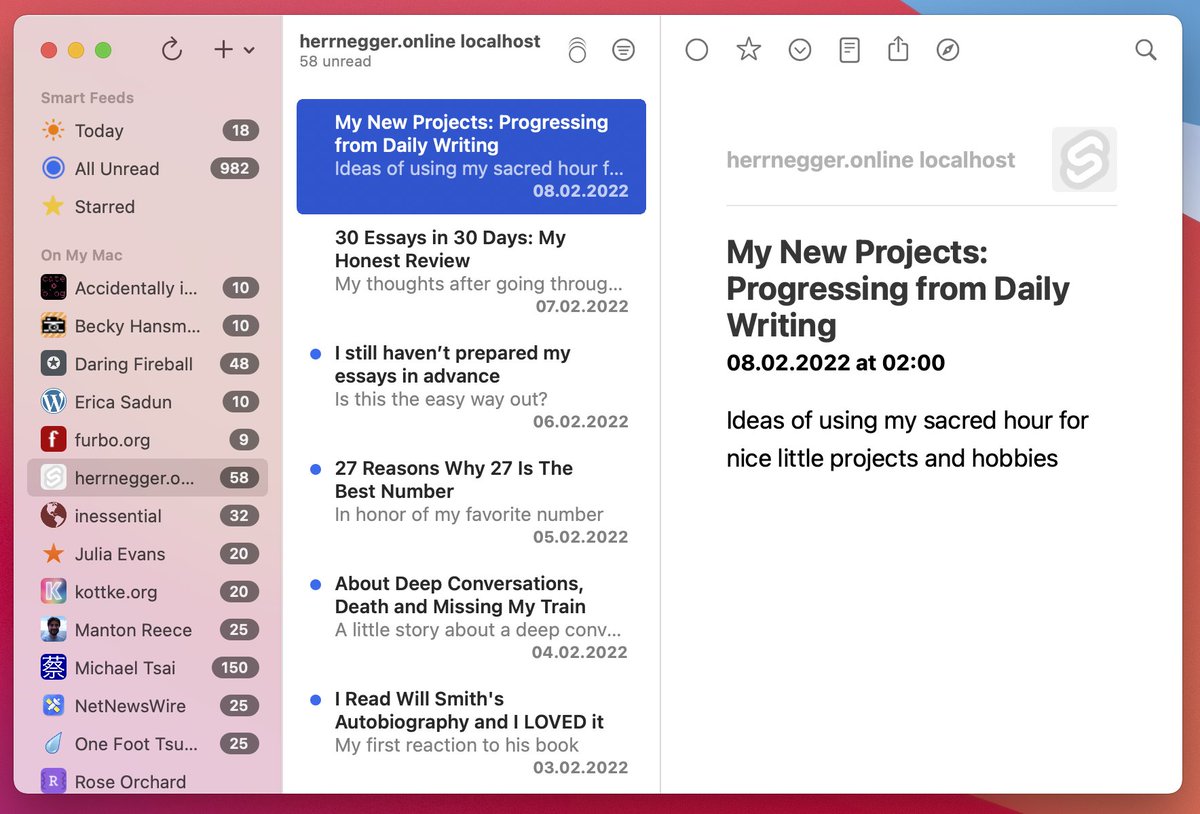1200x814 pixels.
Task: Click the article title link in the reading pane
Action: point(898,288)
